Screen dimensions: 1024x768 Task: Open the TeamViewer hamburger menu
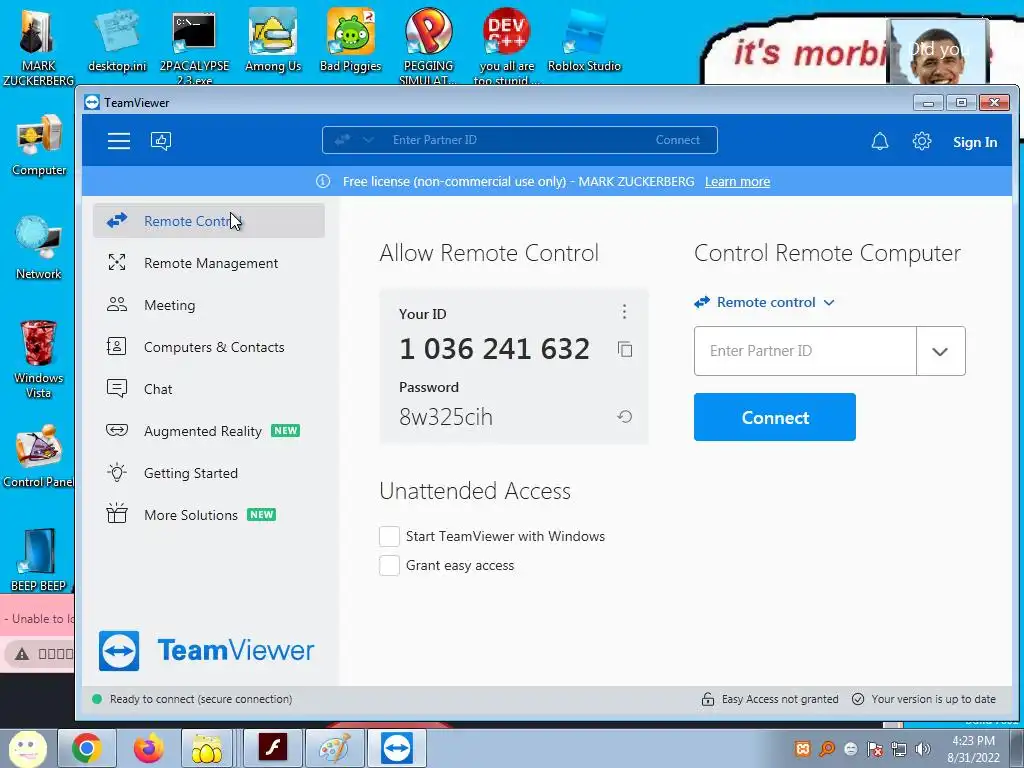click(119, 141)
